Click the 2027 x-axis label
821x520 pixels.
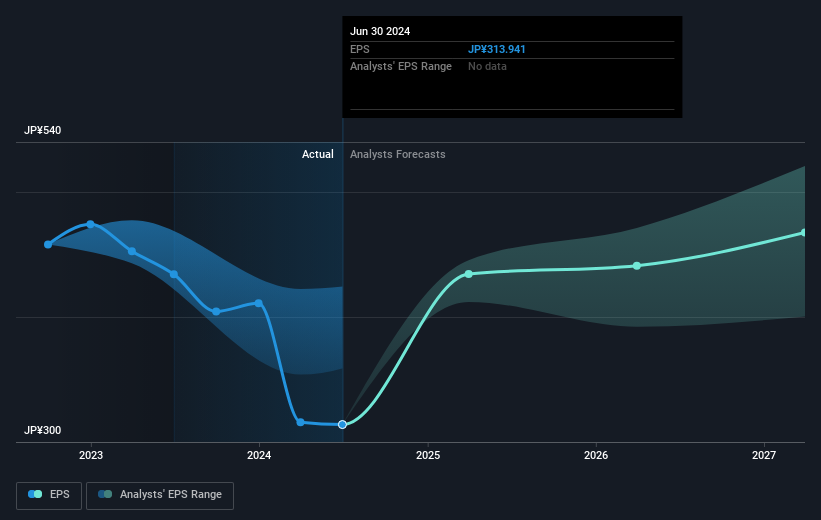click(764, 456)
